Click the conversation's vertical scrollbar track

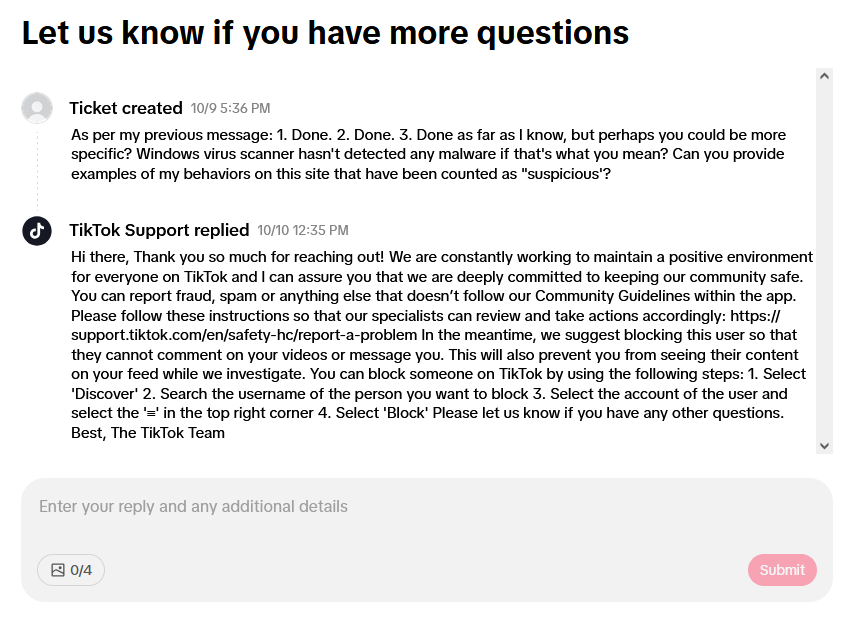point(824,260)
